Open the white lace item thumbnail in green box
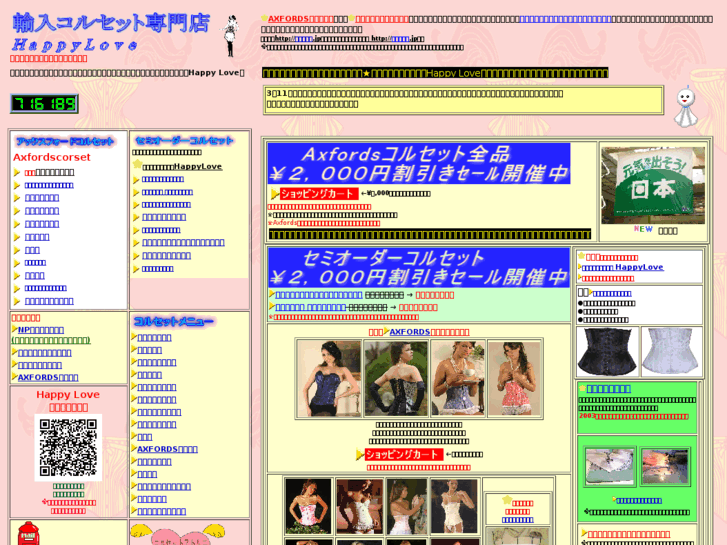Screen dimensions: 727x545 610,466
